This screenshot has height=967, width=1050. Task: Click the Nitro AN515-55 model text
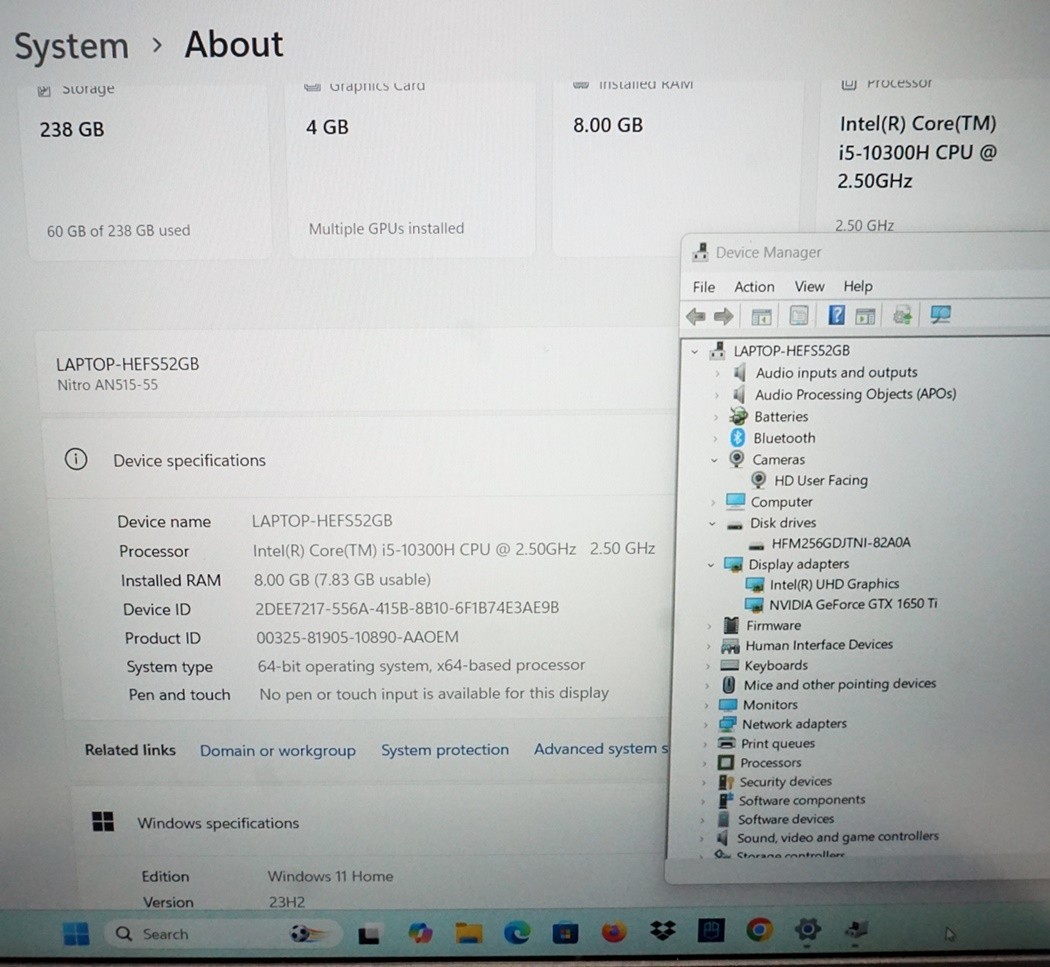(107, 385)
